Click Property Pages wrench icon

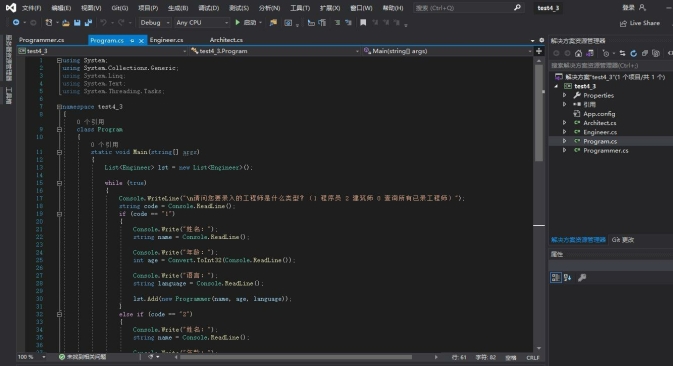582,278
